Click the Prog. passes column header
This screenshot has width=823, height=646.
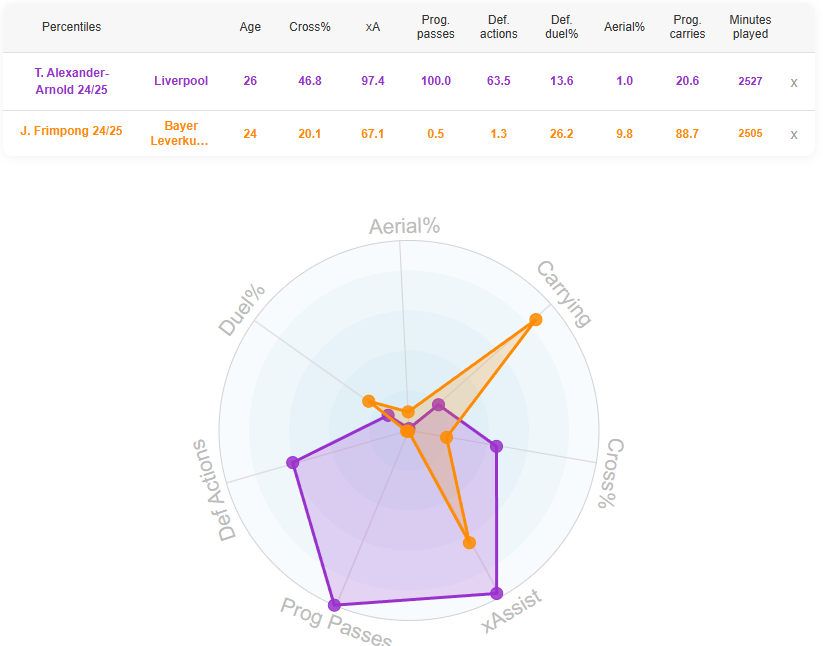[x=436, y=27]
